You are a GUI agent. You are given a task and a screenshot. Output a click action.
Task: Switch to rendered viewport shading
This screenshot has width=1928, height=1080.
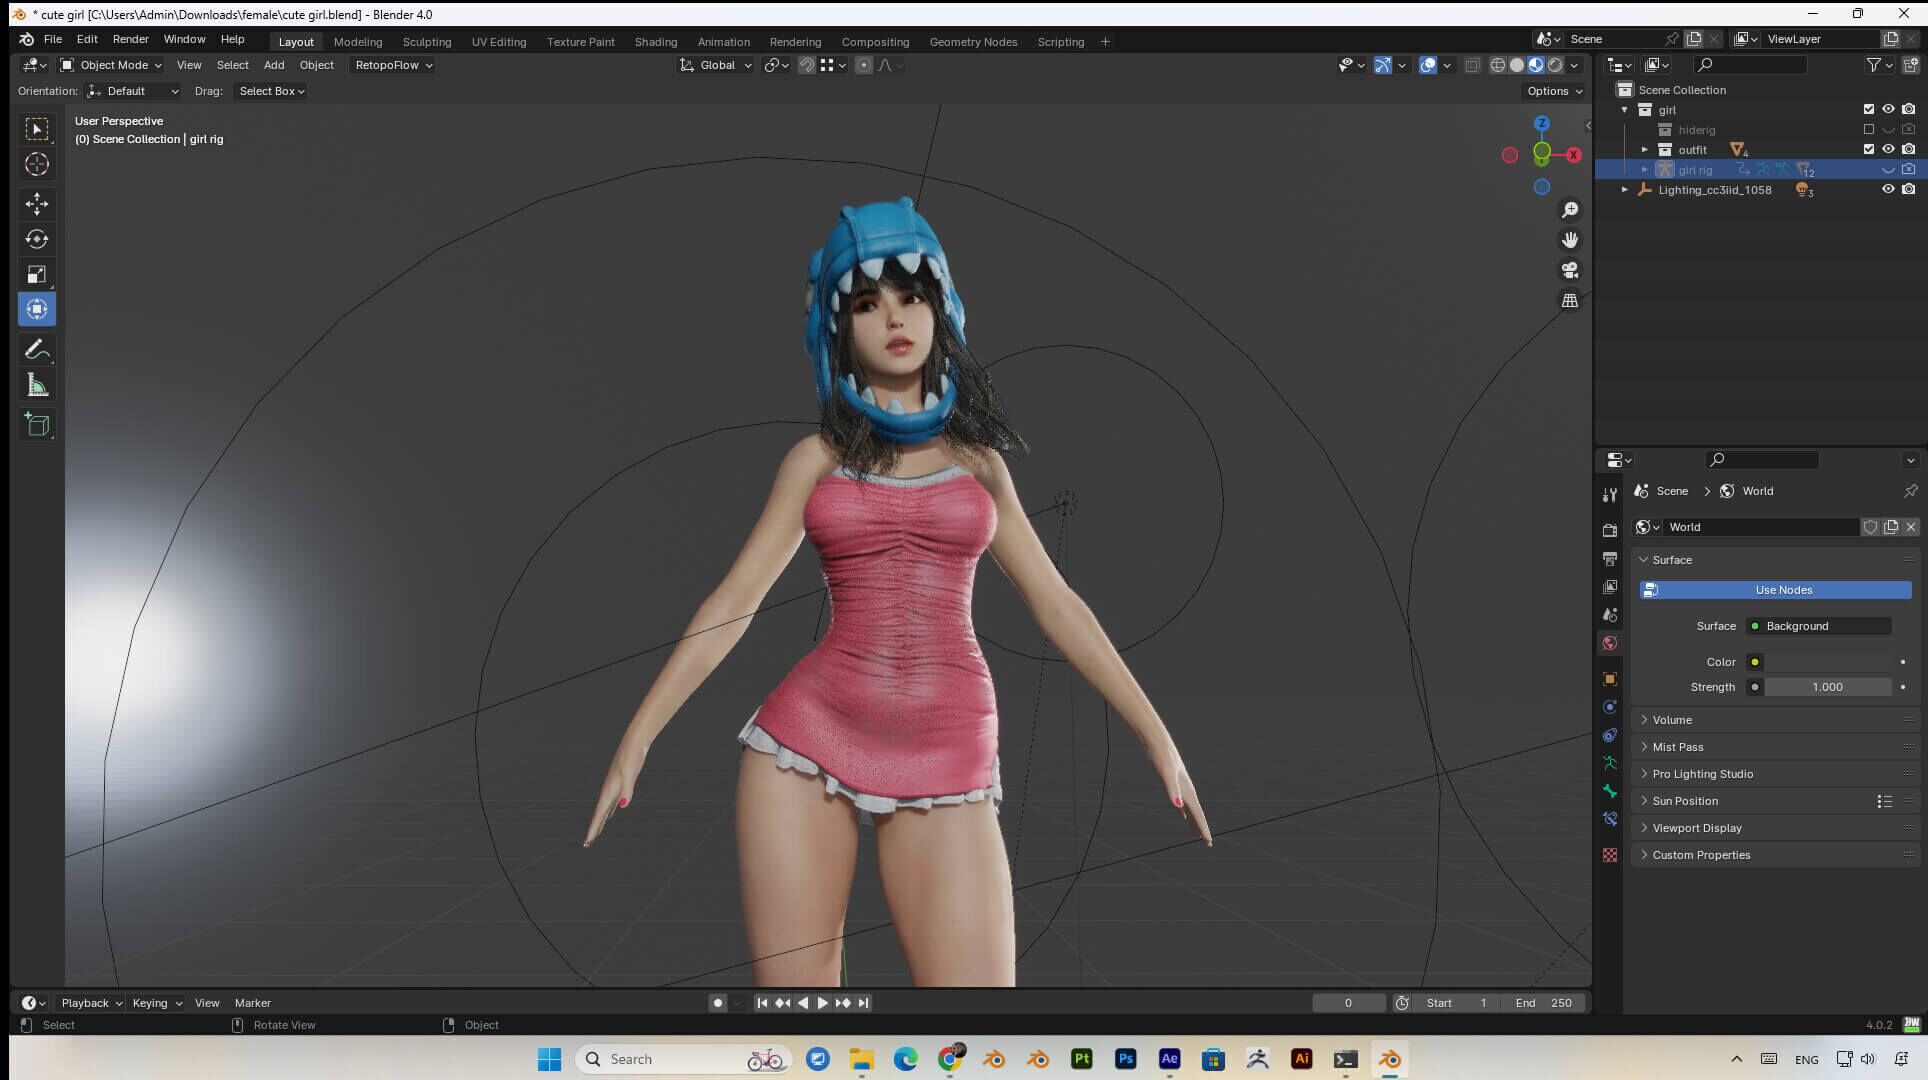(x=1555, y=65)
